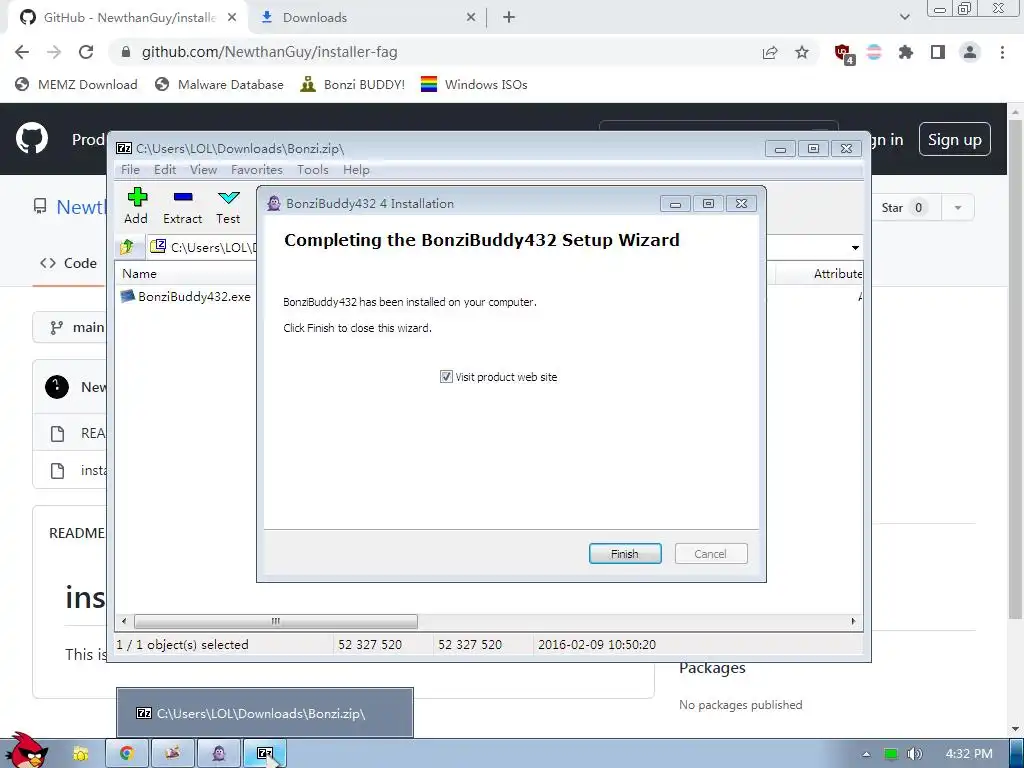The image size is (1024, 768).
Task: Open the tab search chevron dropdown
Action: (x=904, y=17)
